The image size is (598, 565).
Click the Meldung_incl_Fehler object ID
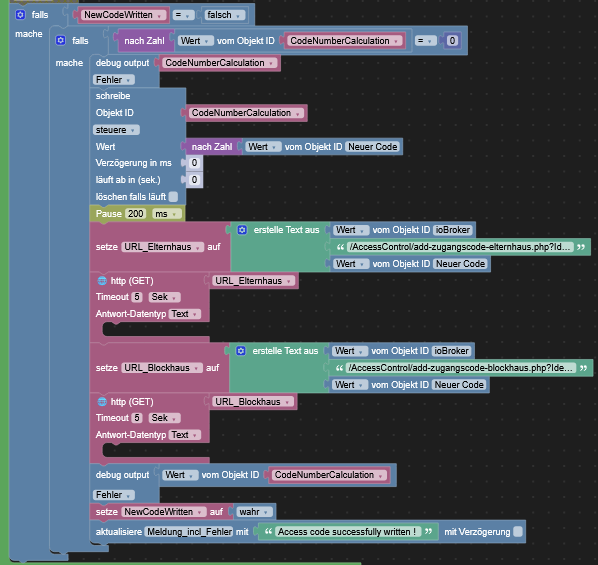tap(190, 531)
